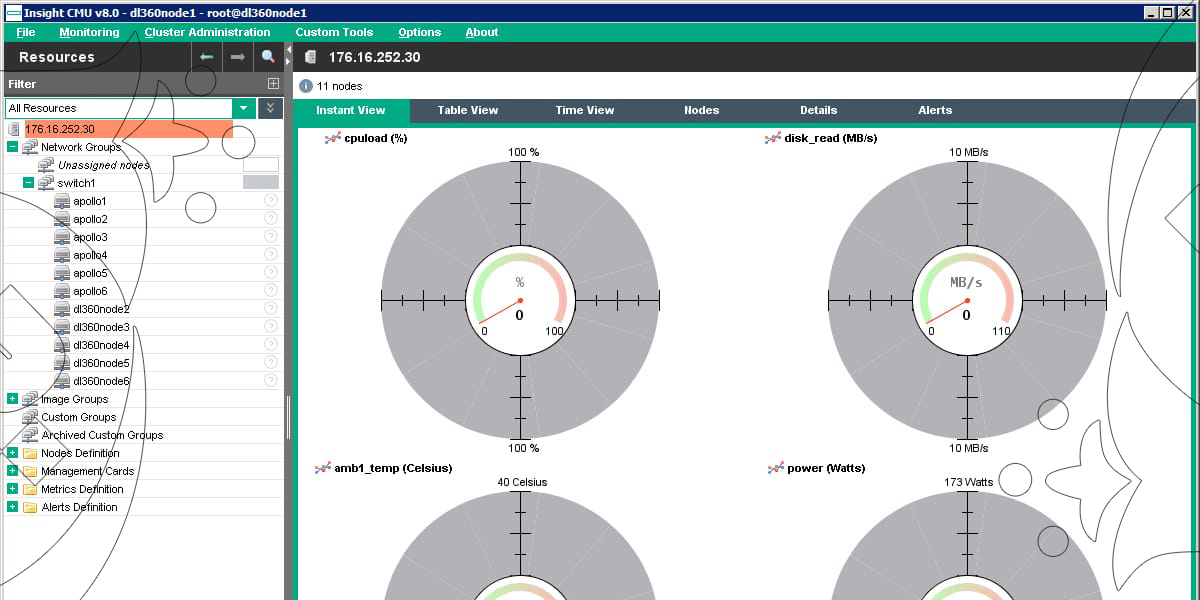Collapse the switch1 group
This screenshot has height=600, width=1200.
tap(28, 183)
